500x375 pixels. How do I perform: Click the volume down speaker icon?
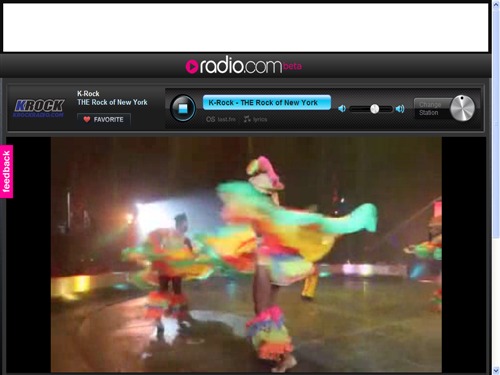pos(342,109)
